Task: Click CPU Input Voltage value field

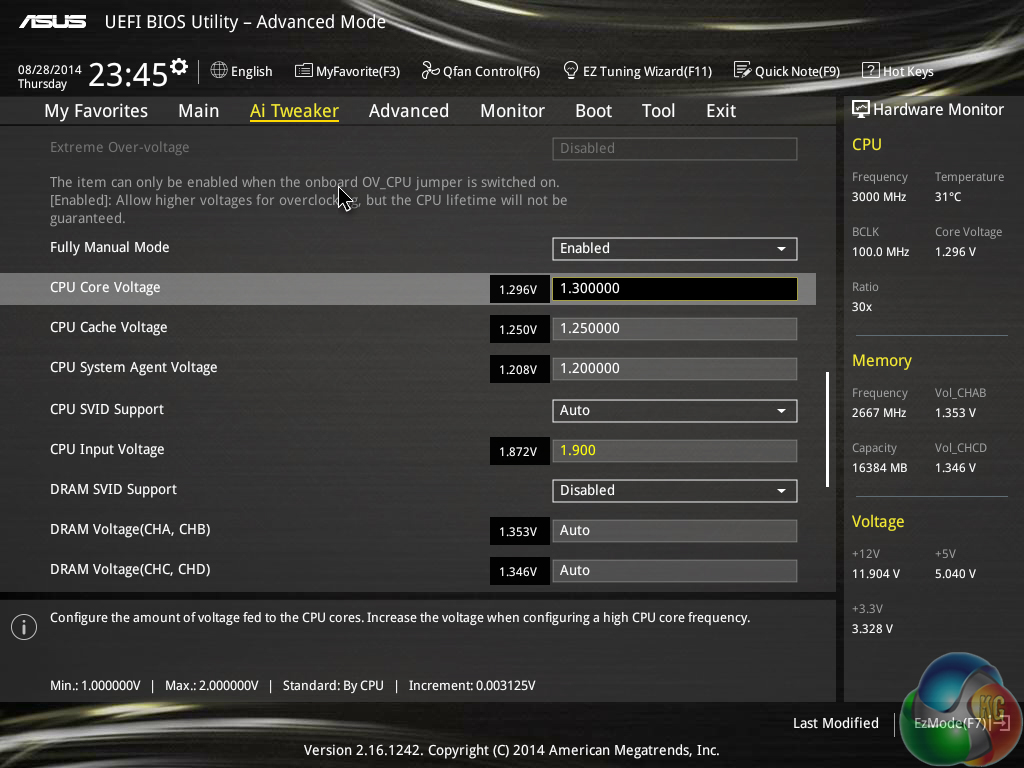Action: click(x=674, y=450)
